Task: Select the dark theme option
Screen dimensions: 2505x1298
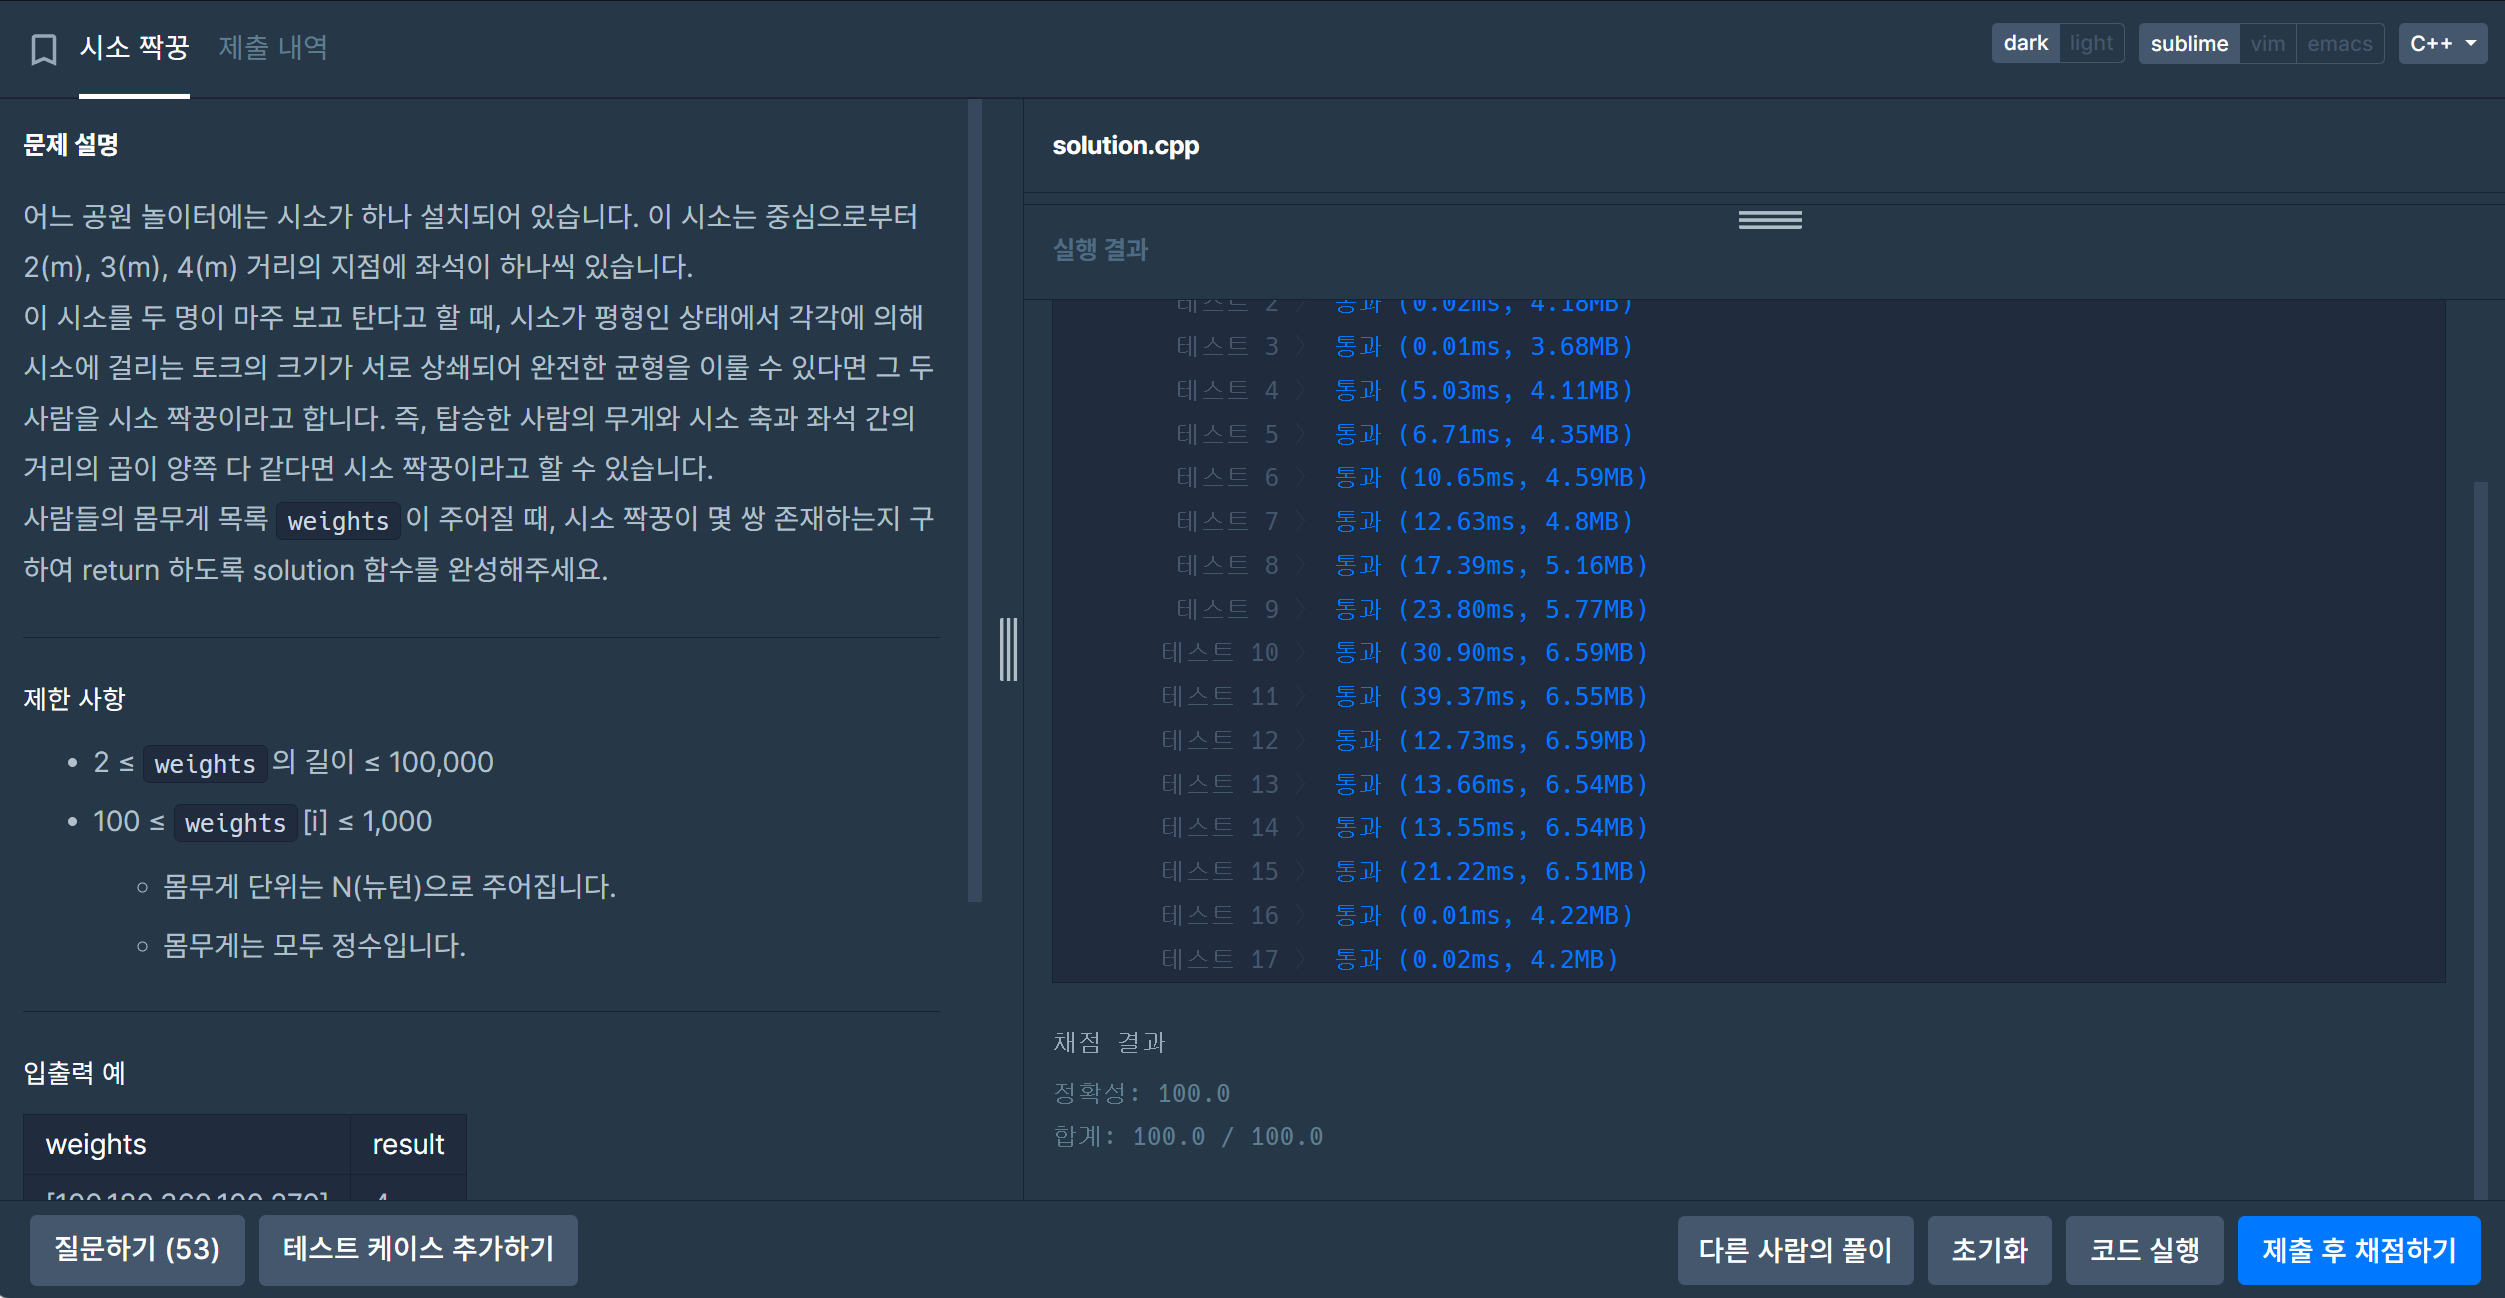Action: [x=2025, y=44]
